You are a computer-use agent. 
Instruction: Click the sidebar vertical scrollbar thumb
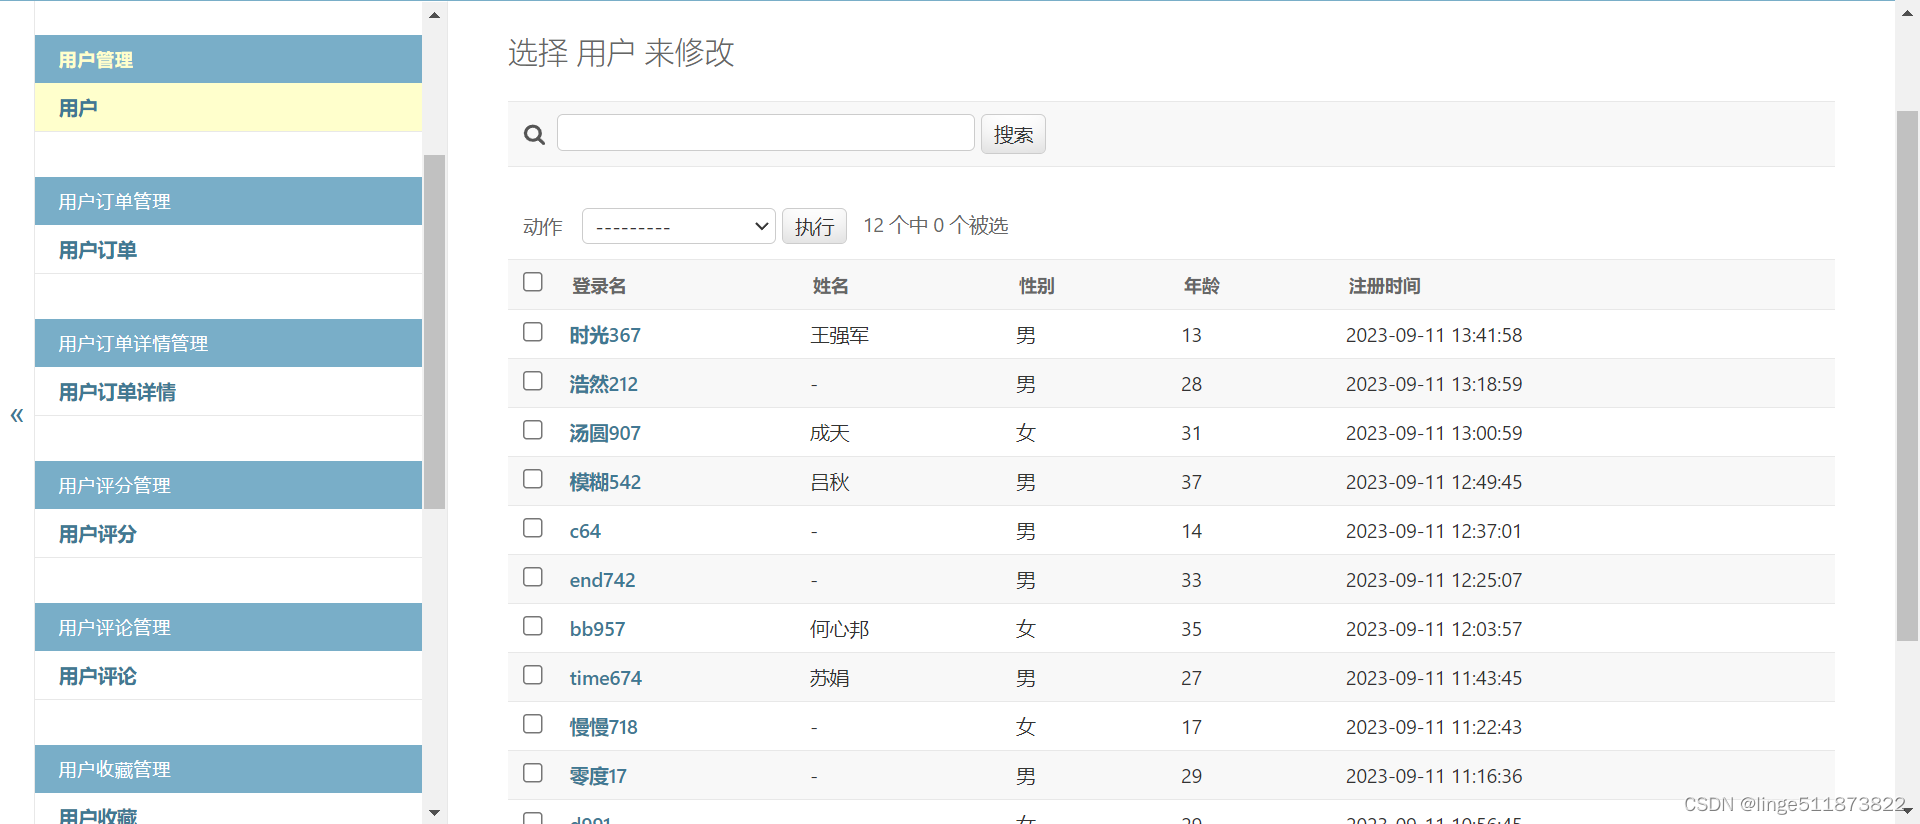[434, 332]
